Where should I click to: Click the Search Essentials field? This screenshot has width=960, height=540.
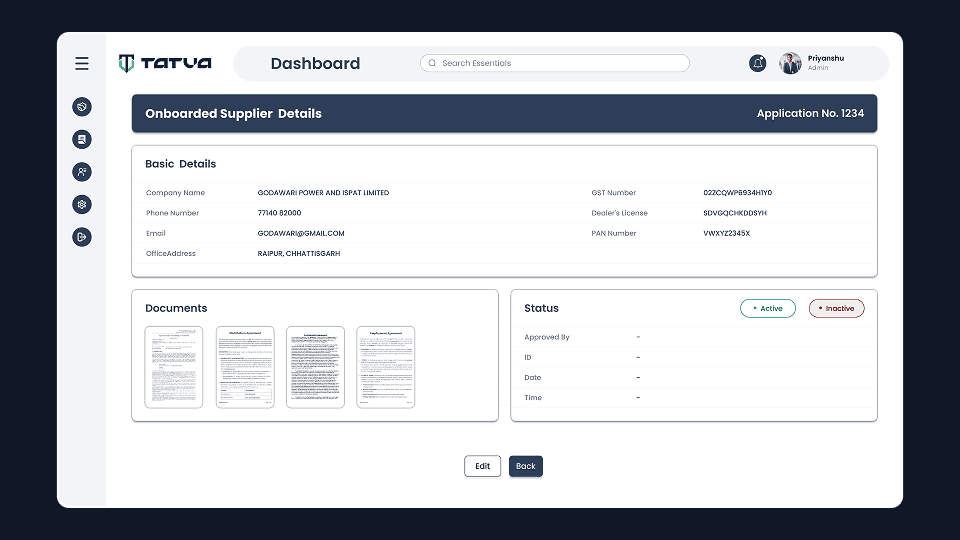(x=555, y=63)
